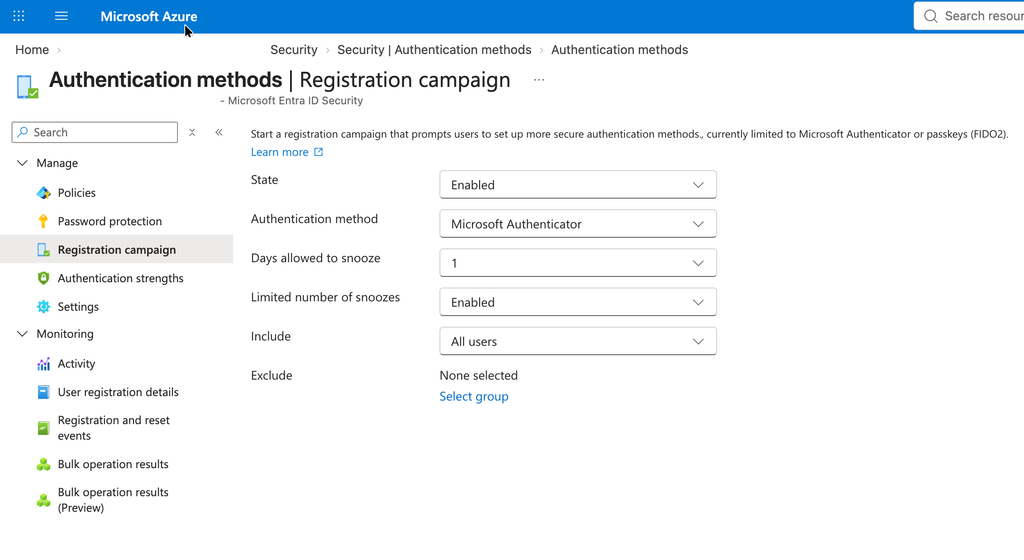The height and width of the screenshot is (560, 1024).
Task: Open Bulk operation results (Preview)
Action: pos(113,500)
